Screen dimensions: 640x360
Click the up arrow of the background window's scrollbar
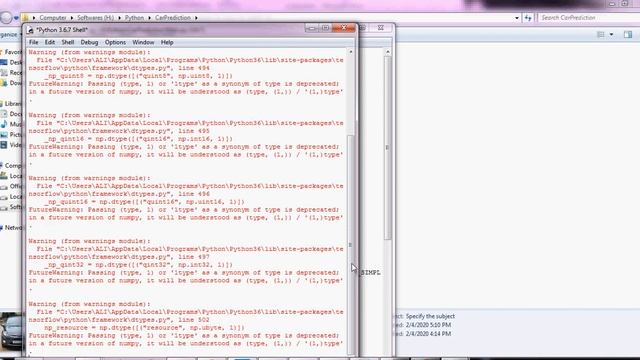387,52
